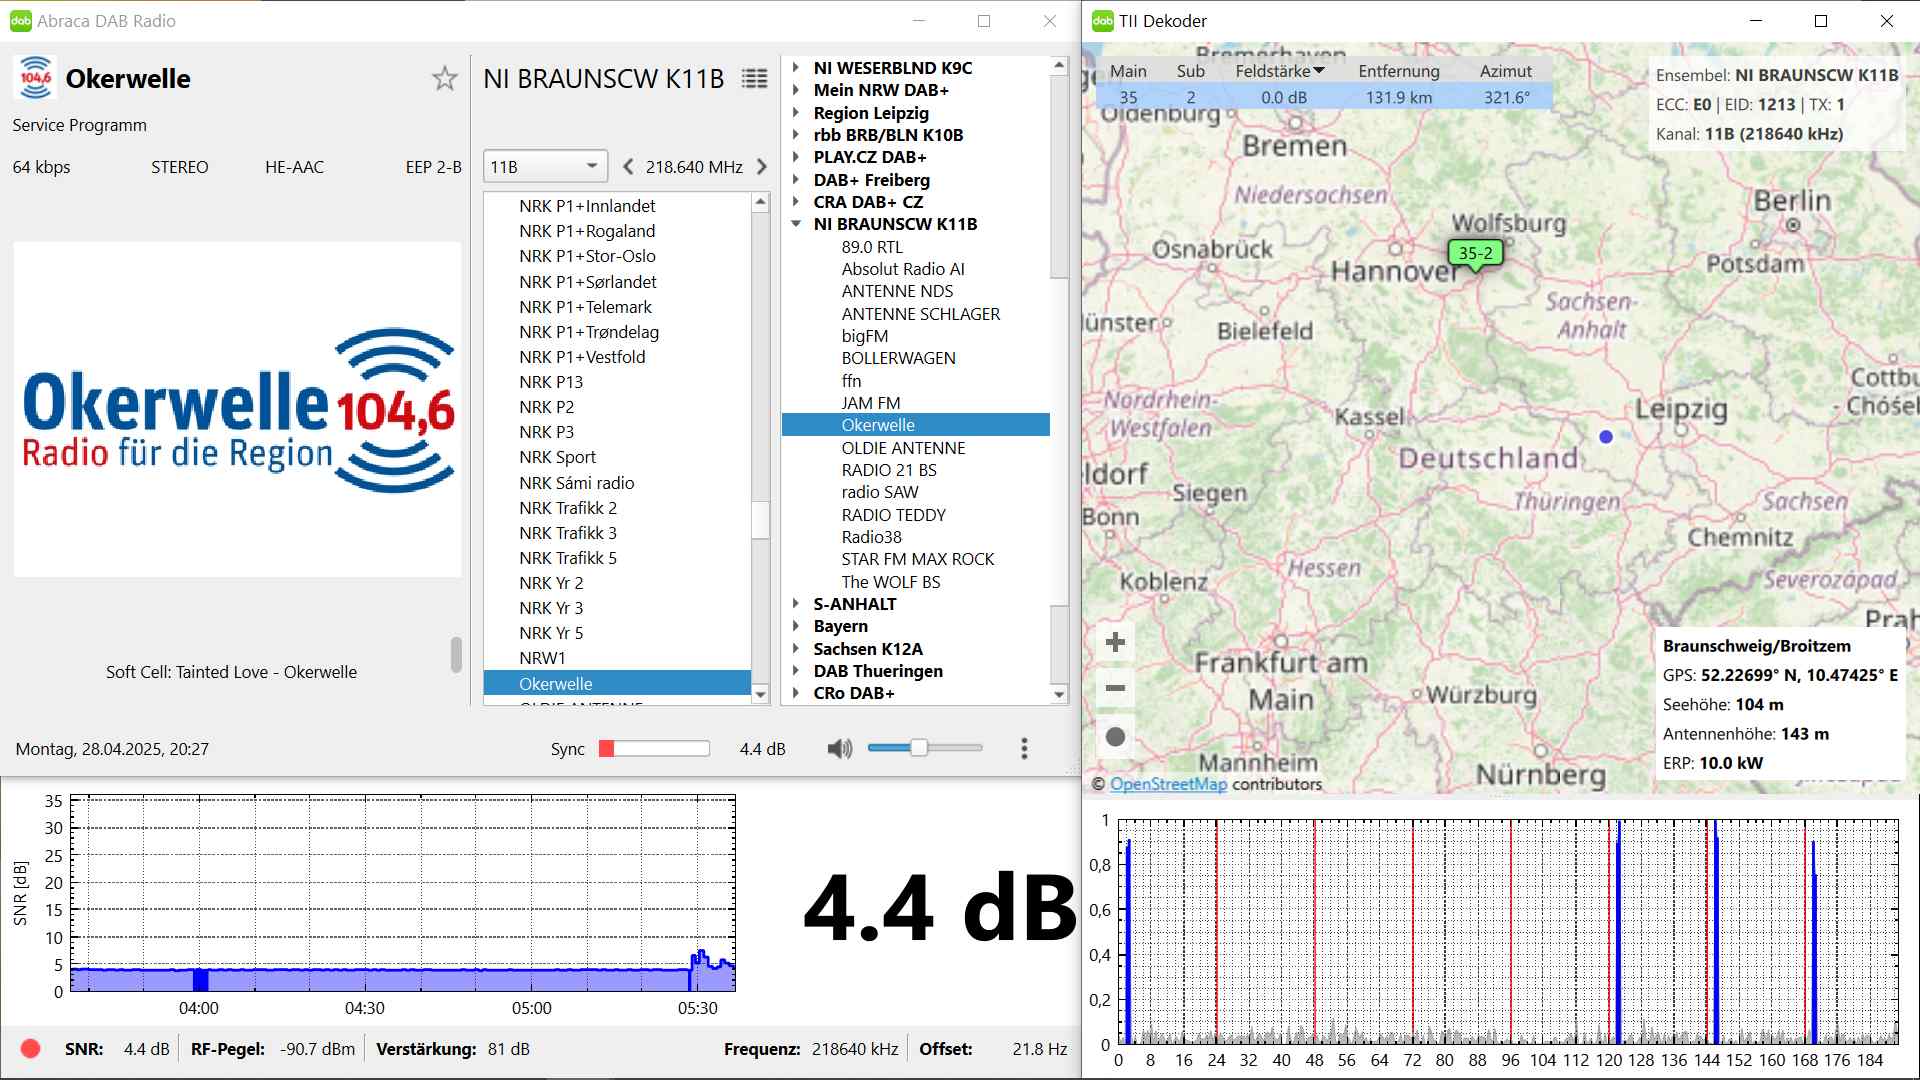Open the OpenStreetMap link
Screen dimensions: 1920x1080
pyautogui.click(x=1168, y=784)
